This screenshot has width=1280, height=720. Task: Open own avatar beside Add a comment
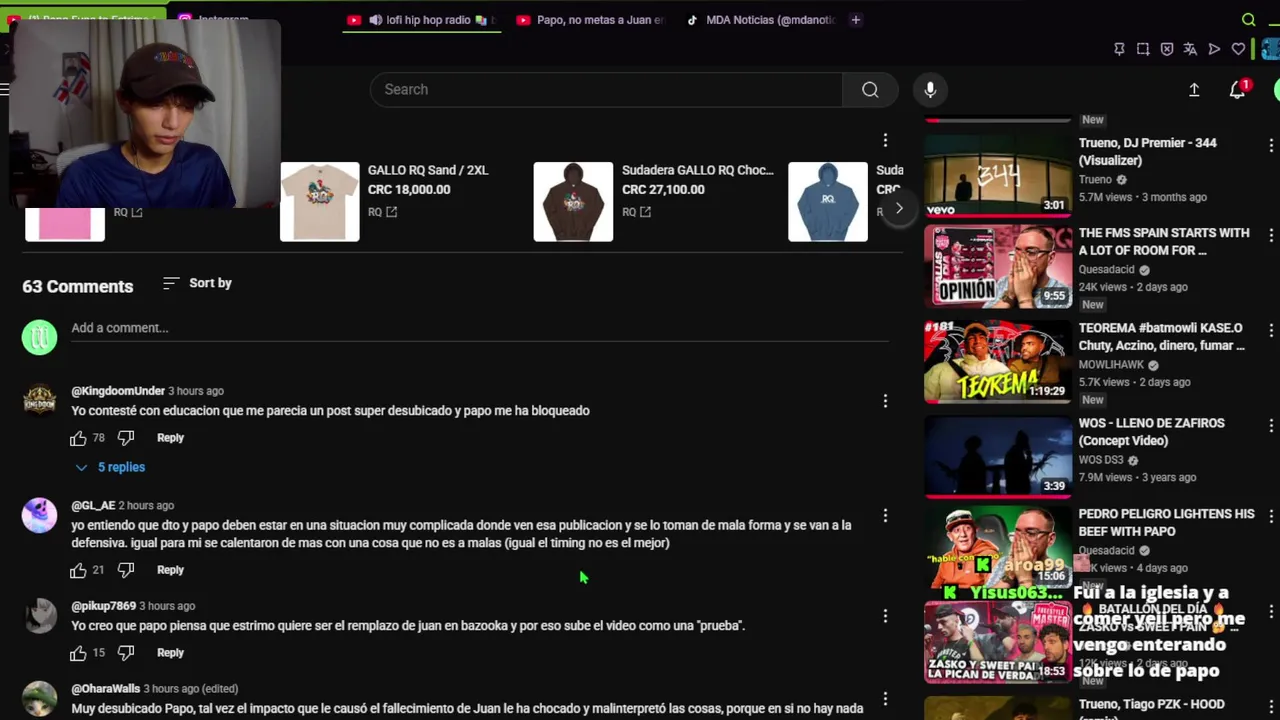tap(40, 337)
